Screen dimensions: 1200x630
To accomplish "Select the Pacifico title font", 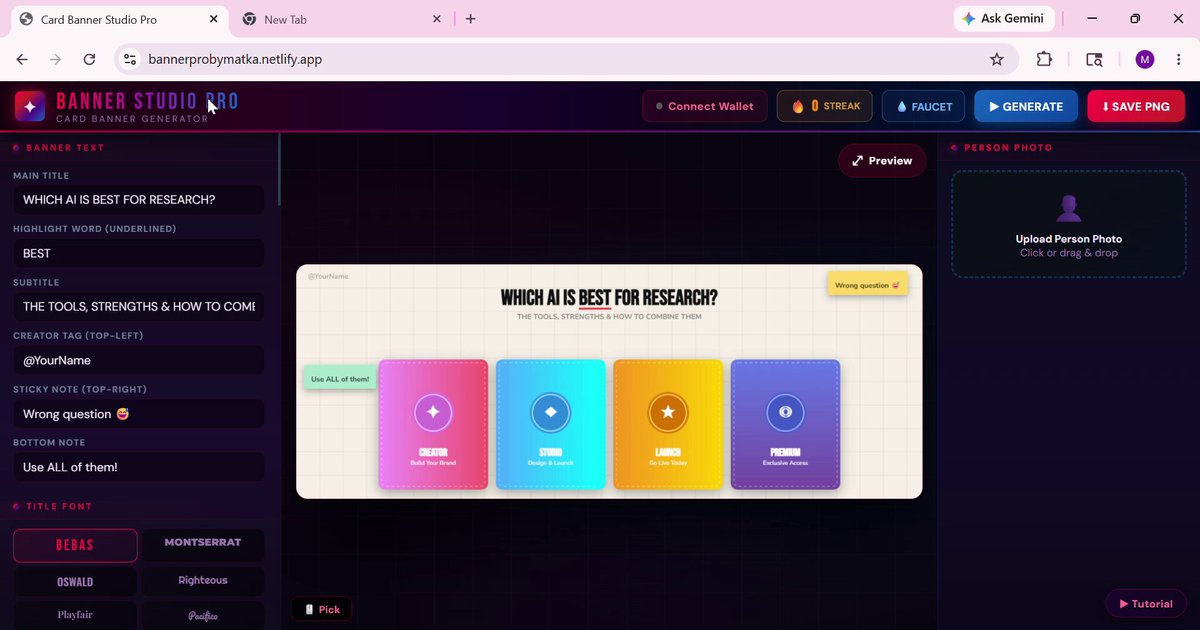I will [203, 615].
